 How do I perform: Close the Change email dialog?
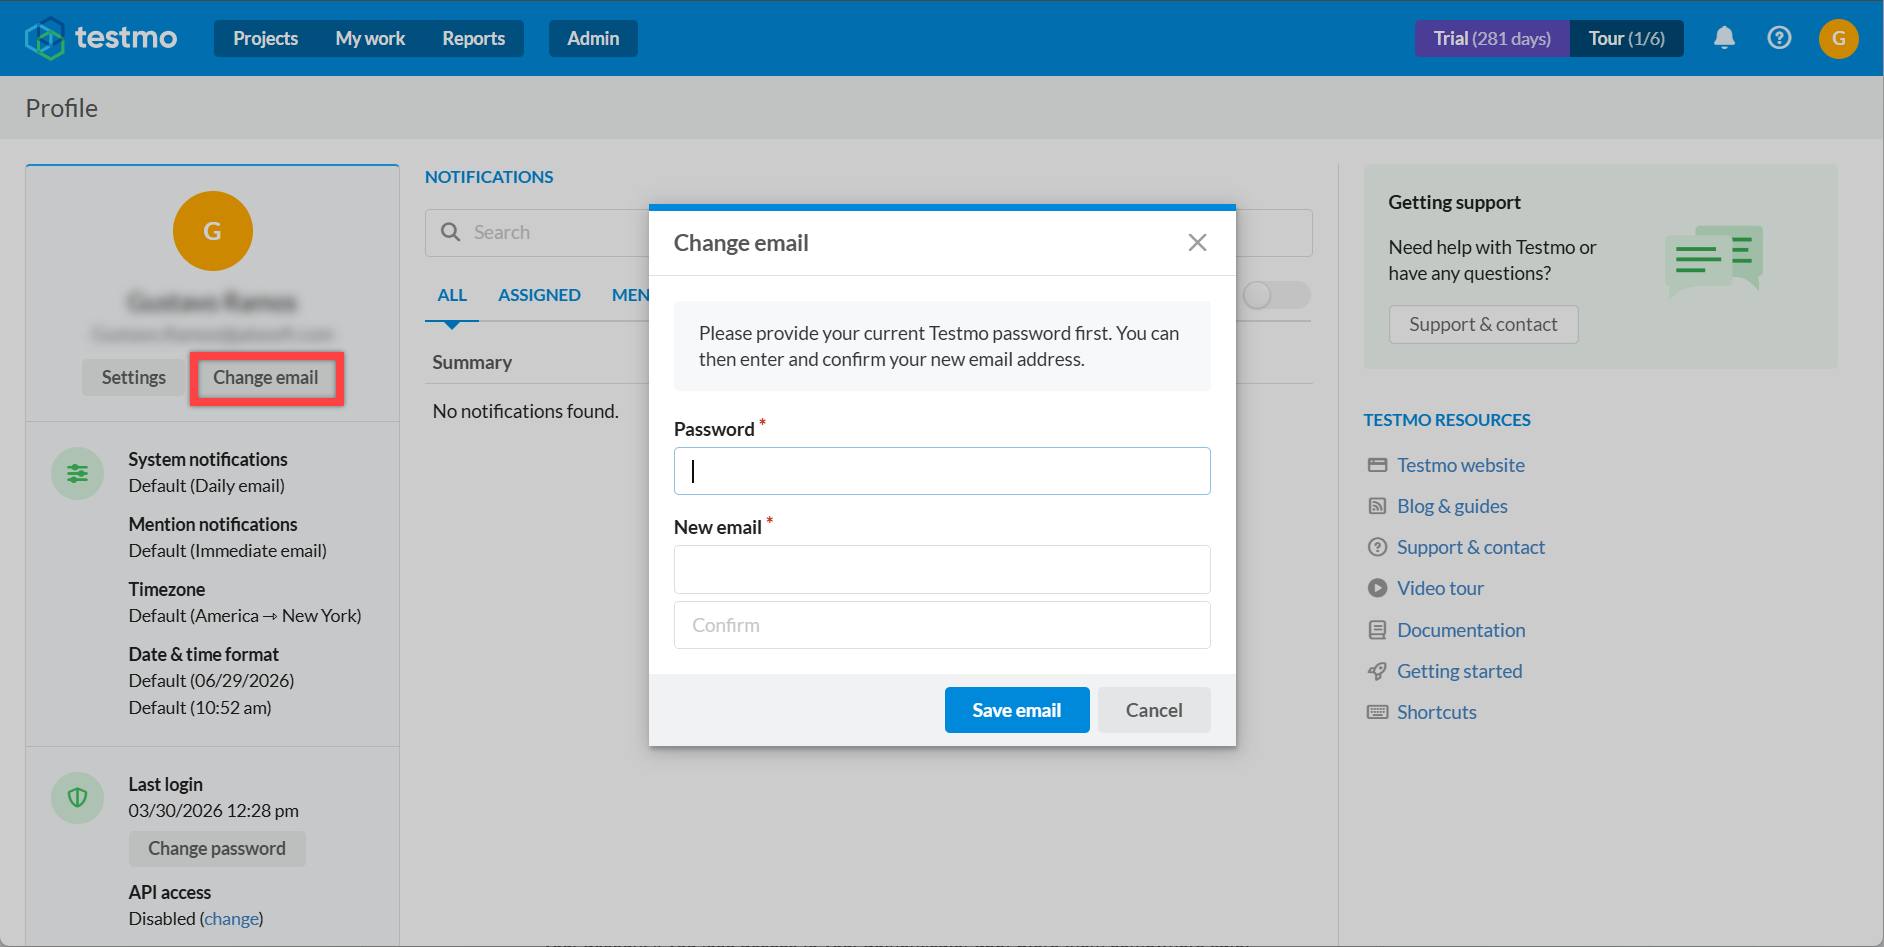(1197, 242)
